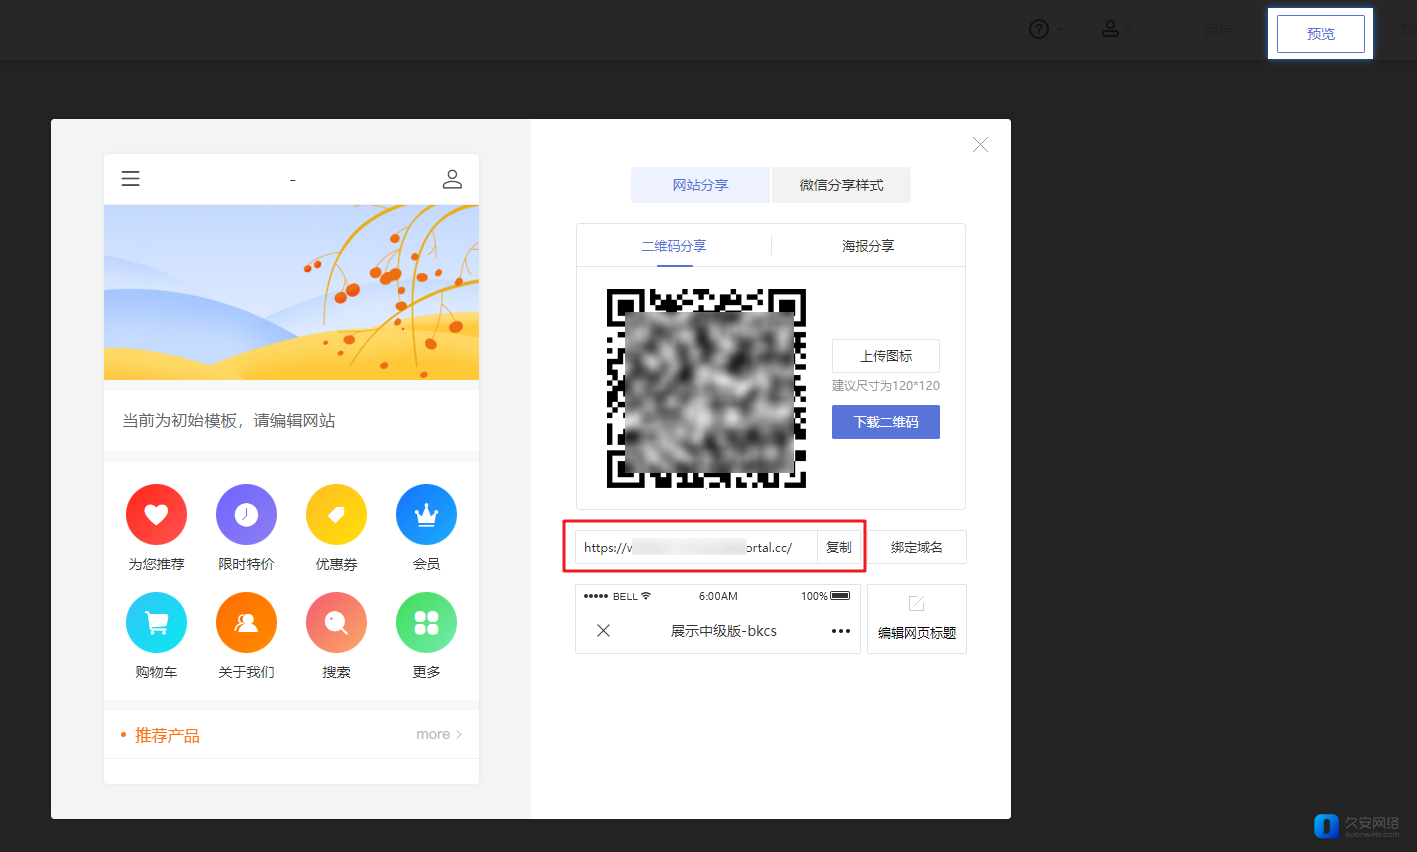
Task: Select the 关于我们 icon
Action: click(x=246, y=623)
